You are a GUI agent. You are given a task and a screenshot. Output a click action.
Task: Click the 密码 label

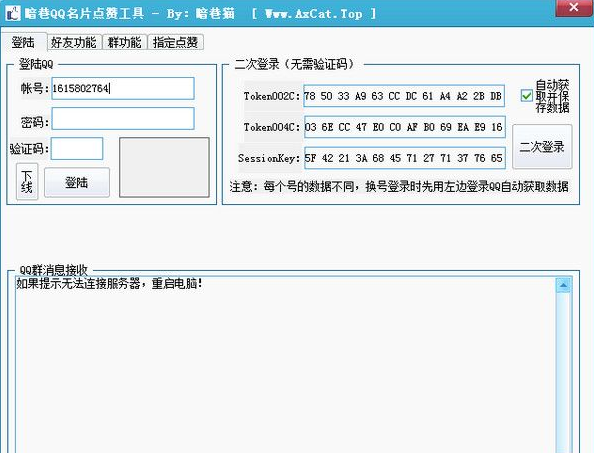coord(34,122)
